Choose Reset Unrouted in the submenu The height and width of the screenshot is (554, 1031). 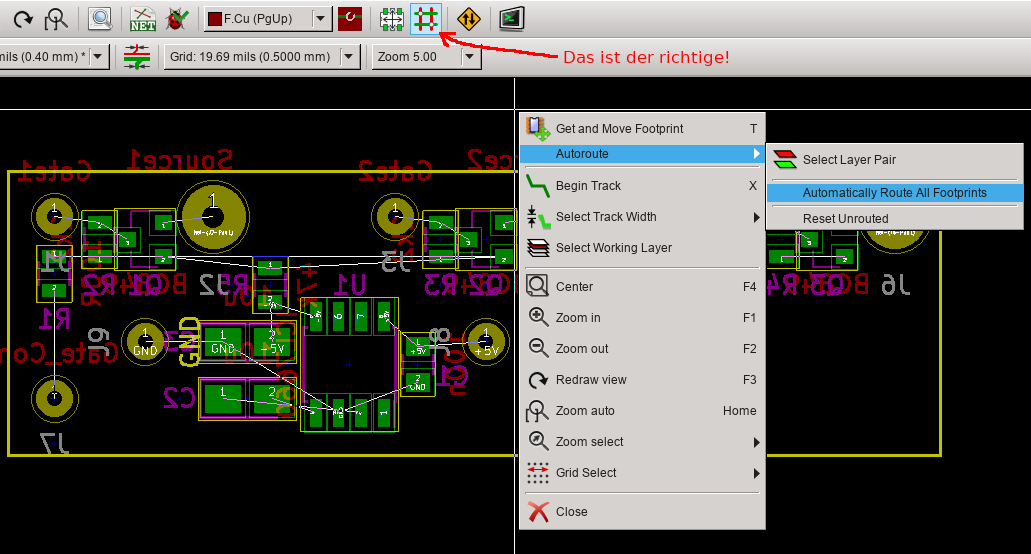pos(895,218)
